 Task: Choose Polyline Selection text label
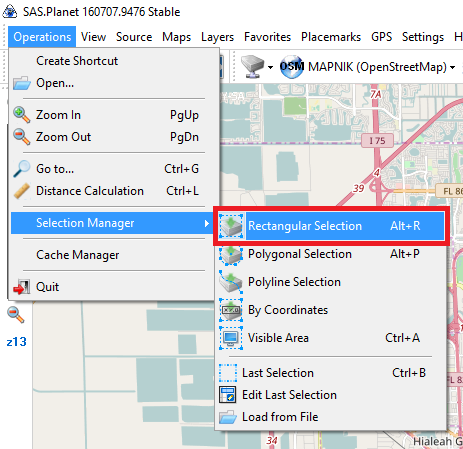coord(294,282)
